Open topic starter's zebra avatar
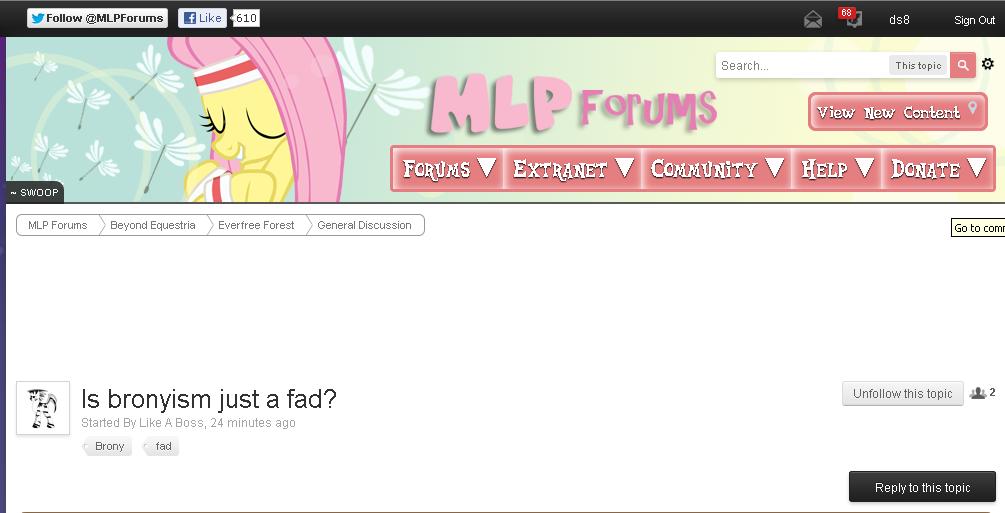The width and height of the screenshot is (1005, 513). [x=43, y=408]
